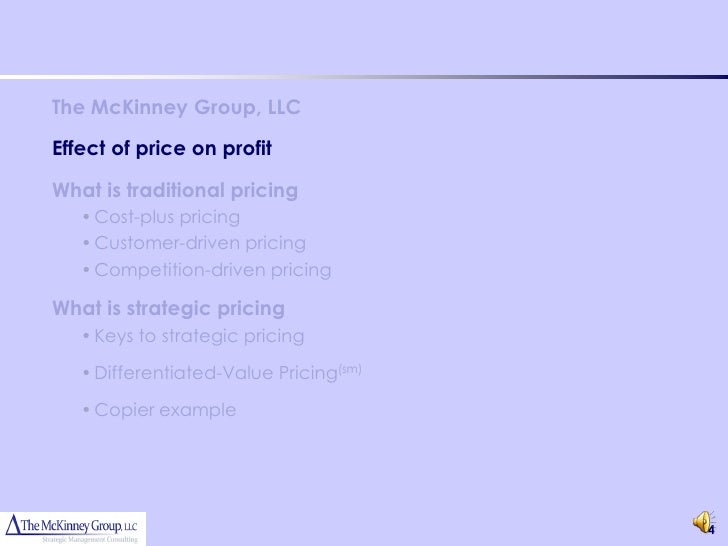Viewport: 728px width, 546px height.
Task: Click the bullet dot before Copier example
Action: (x=86, y=410)
